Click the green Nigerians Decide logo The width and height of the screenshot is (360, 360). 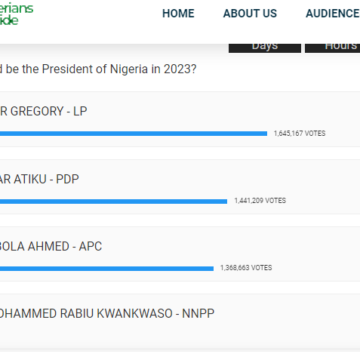tap(16, 14)
